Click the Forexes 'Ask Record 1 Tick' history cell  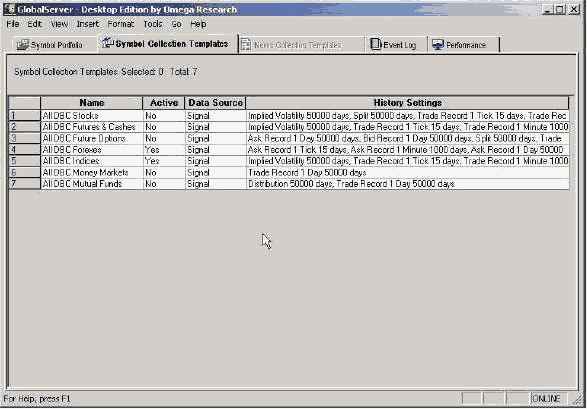pos(407,150)
